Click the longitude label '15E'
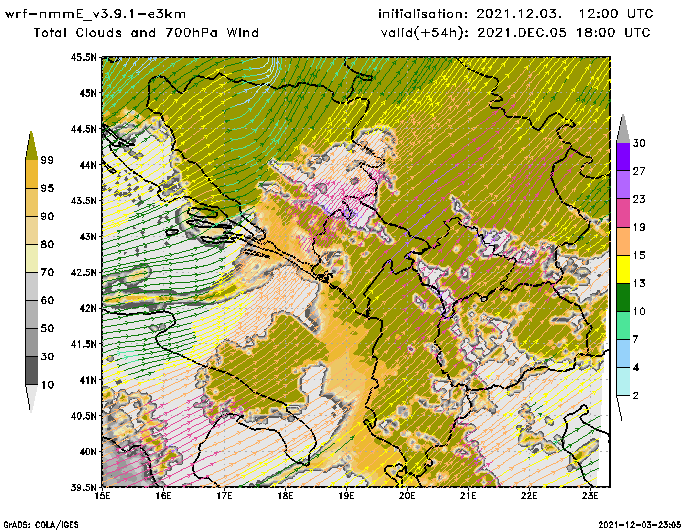 click(103, 496)
